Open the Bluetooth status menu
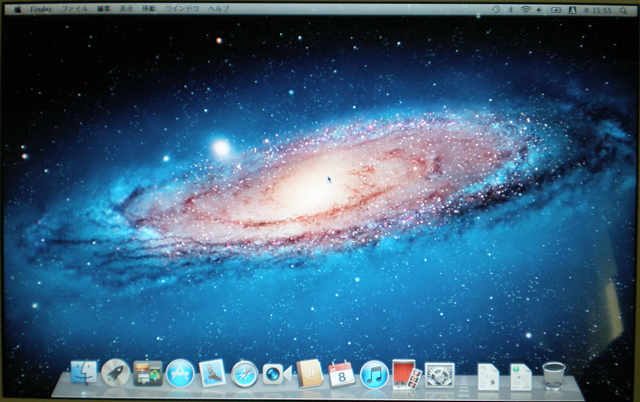This screenshot has height=402, width=640. point(511,10)
